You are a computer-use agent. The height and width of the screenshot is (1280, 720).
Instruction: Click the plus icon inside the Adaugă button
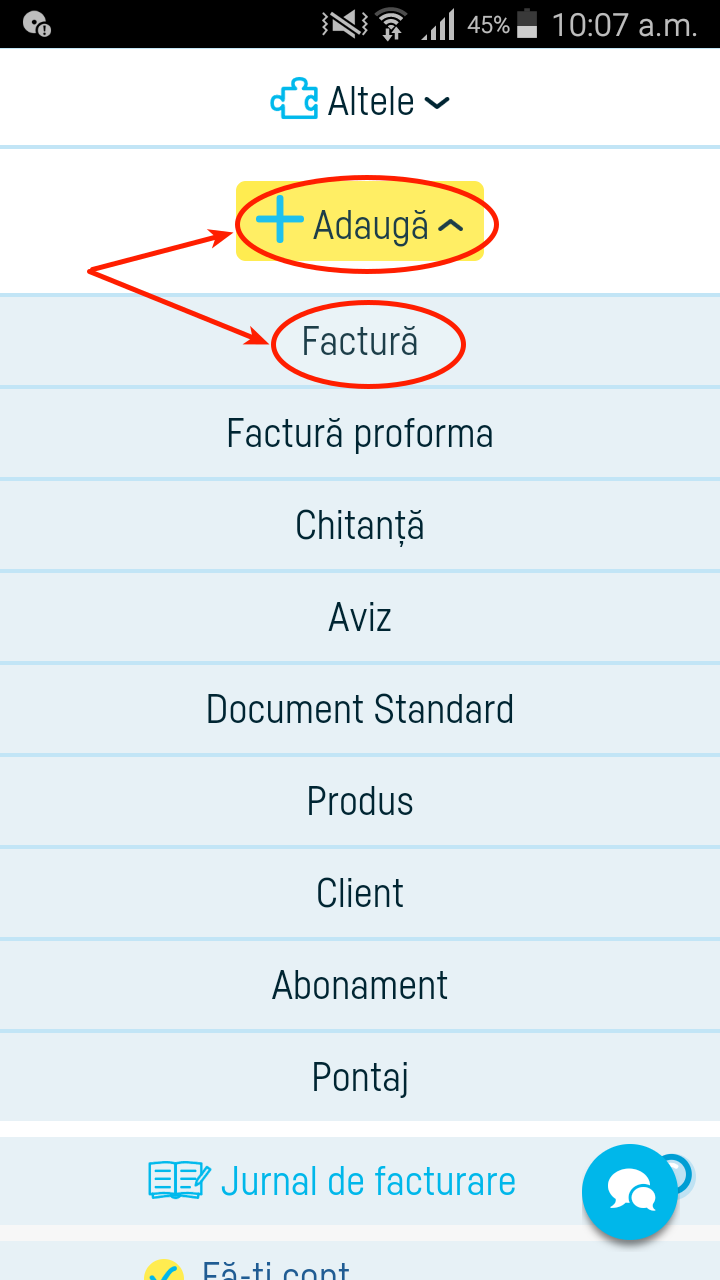coord(281,221)
